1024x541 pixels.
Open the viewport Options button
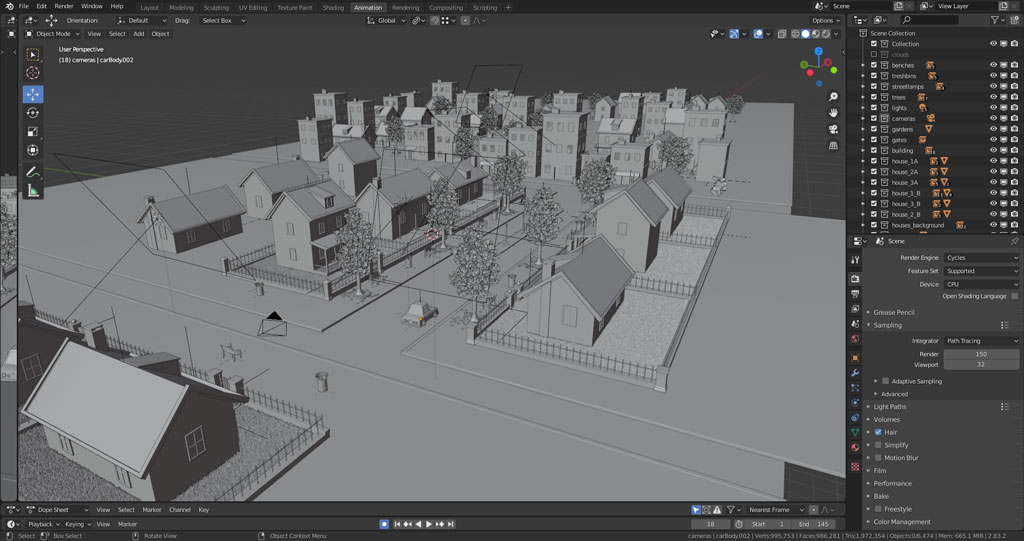tap(825, 21)
